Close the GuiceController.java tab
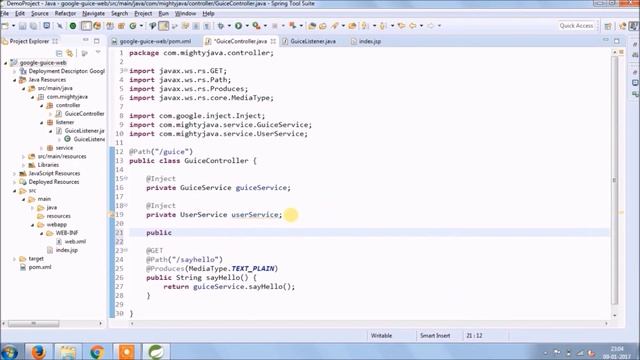 pyautogui.click(x=273, y=41)
